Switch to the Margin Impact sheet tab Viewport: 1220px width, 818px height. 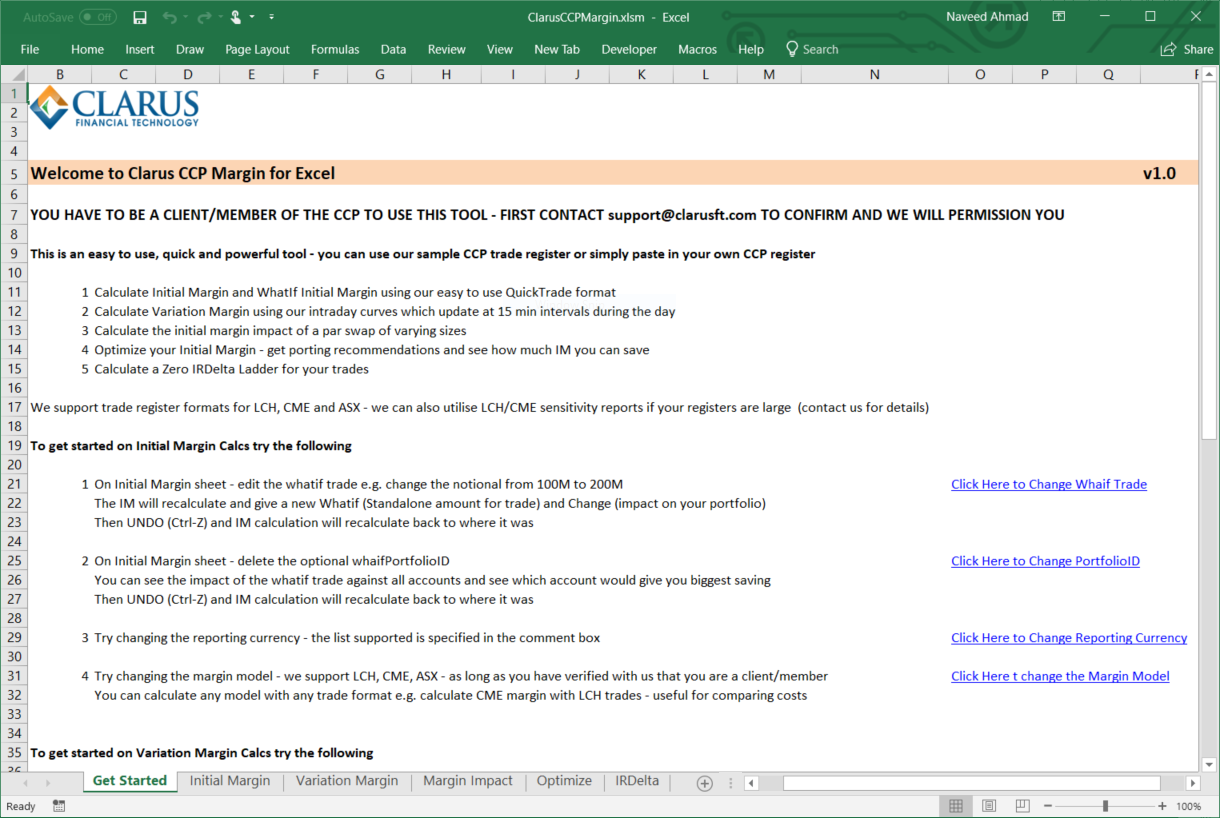pos(468,781)
